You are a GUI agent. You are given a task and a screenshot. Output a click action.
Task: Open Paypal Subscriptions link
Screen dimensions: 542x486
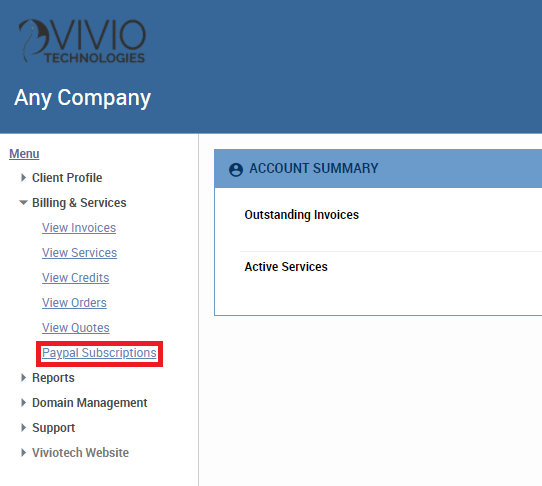click(99, 353)
